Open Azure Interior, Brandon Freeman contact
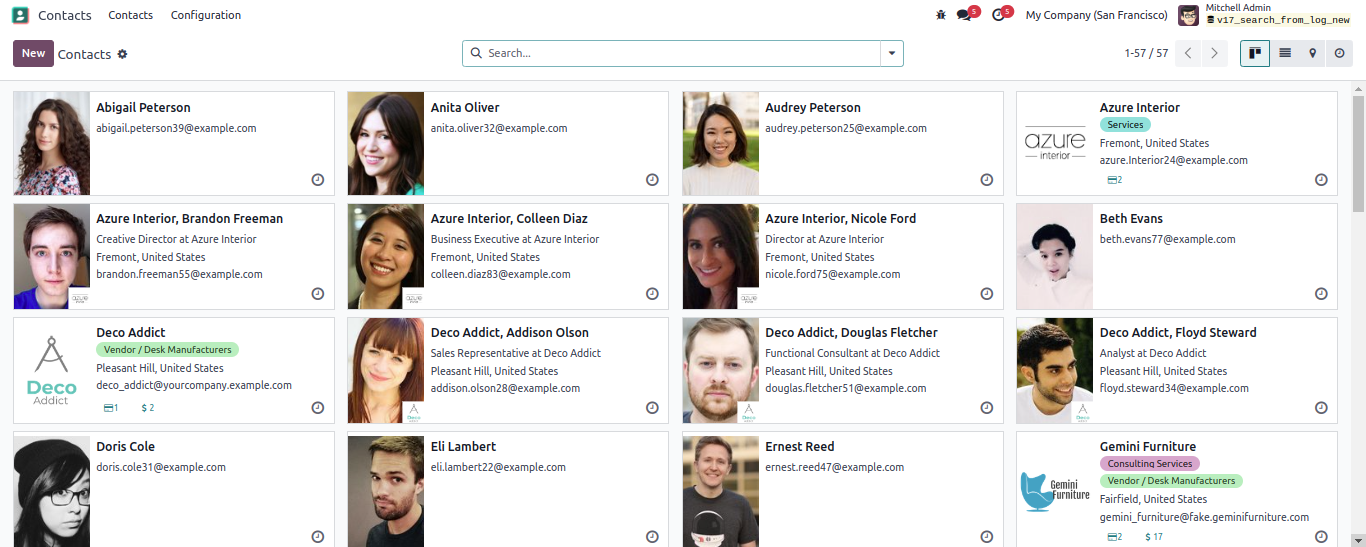1366x547 pixels. click(190, 218)
